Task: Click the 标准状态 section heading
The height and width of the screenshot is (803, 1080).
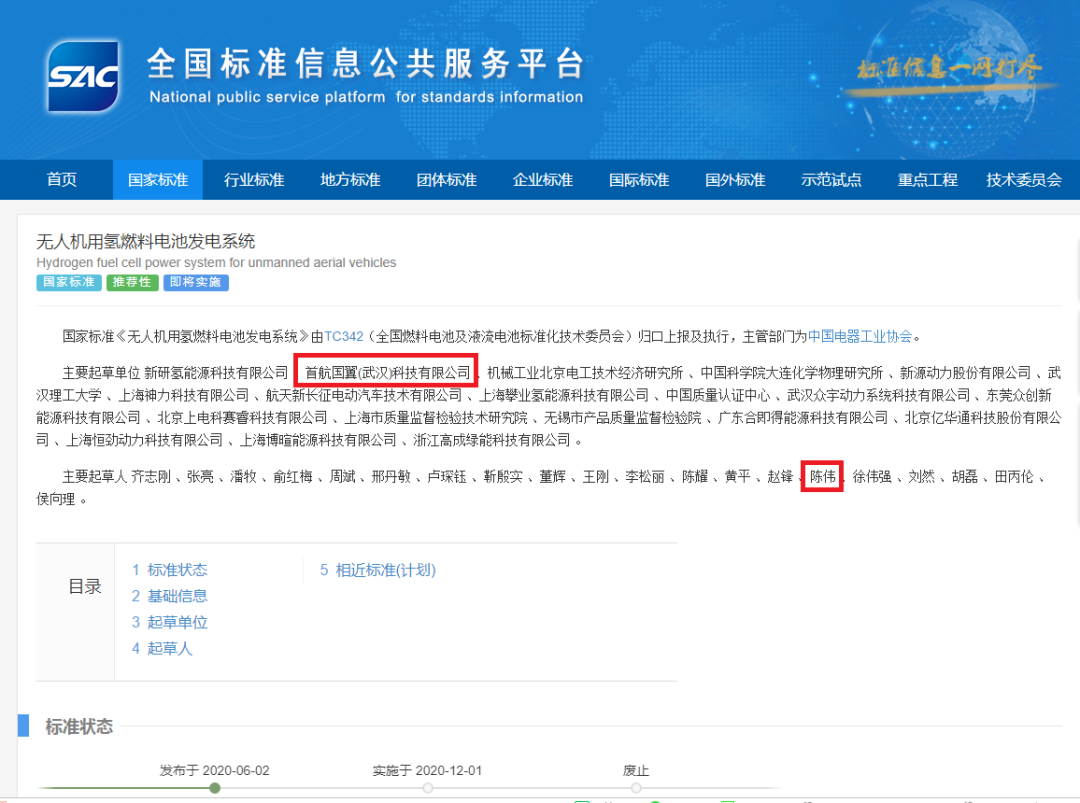Action: tap(79, 727)
